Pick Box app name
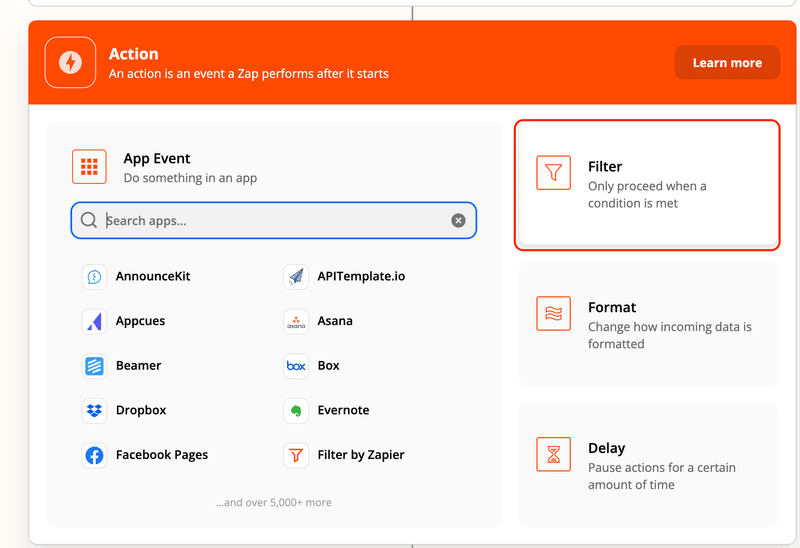800x548 pixels. [x=329, y=365]
